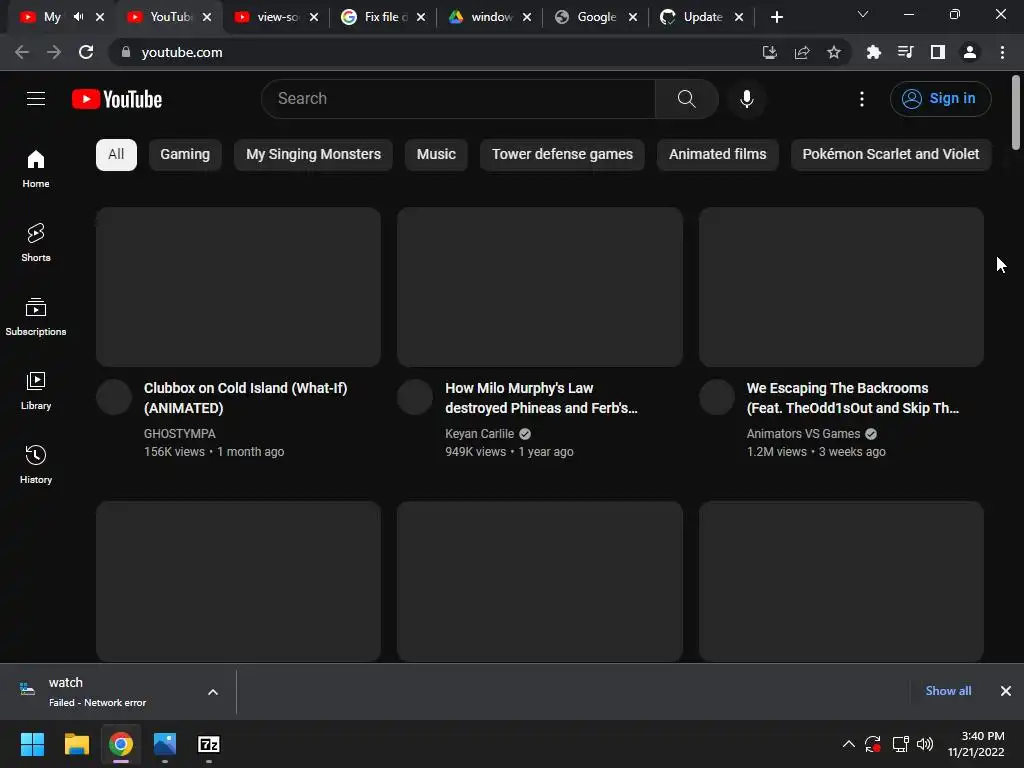Open the failed watch download item
The image size is (1024, 768).
98,692
